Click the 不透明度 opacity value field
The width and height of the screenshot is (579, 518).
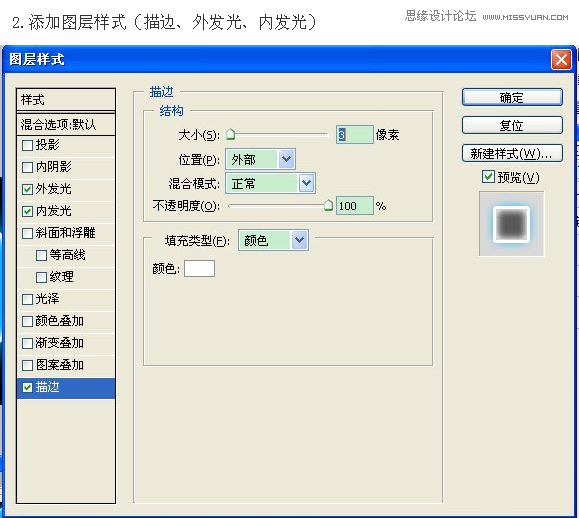pyautogui.click(x=354, y=206)
